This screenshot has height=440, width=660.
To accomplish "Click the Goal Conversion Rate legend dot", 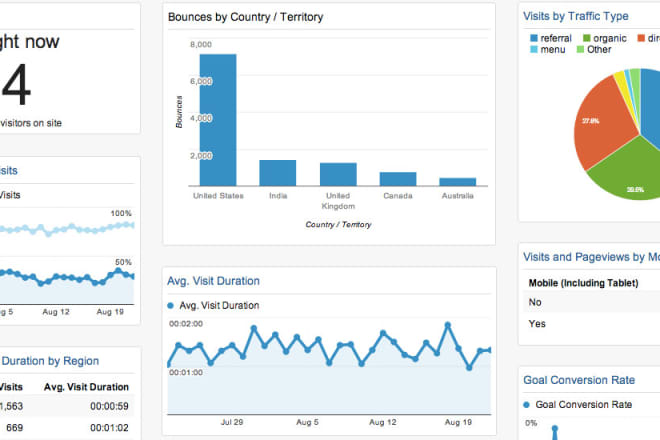I will tap(526, 405).
